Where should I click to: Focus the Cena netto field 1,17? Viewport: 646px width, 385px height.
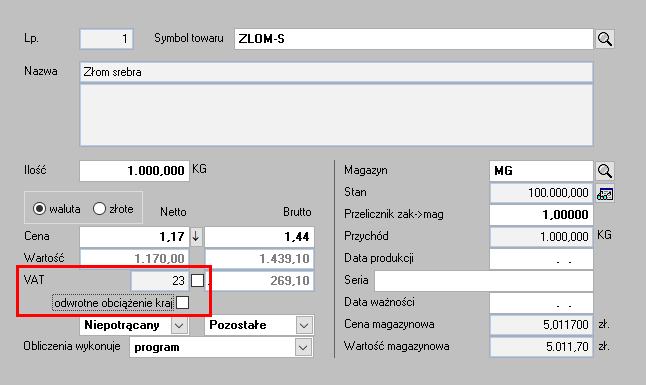134,237
